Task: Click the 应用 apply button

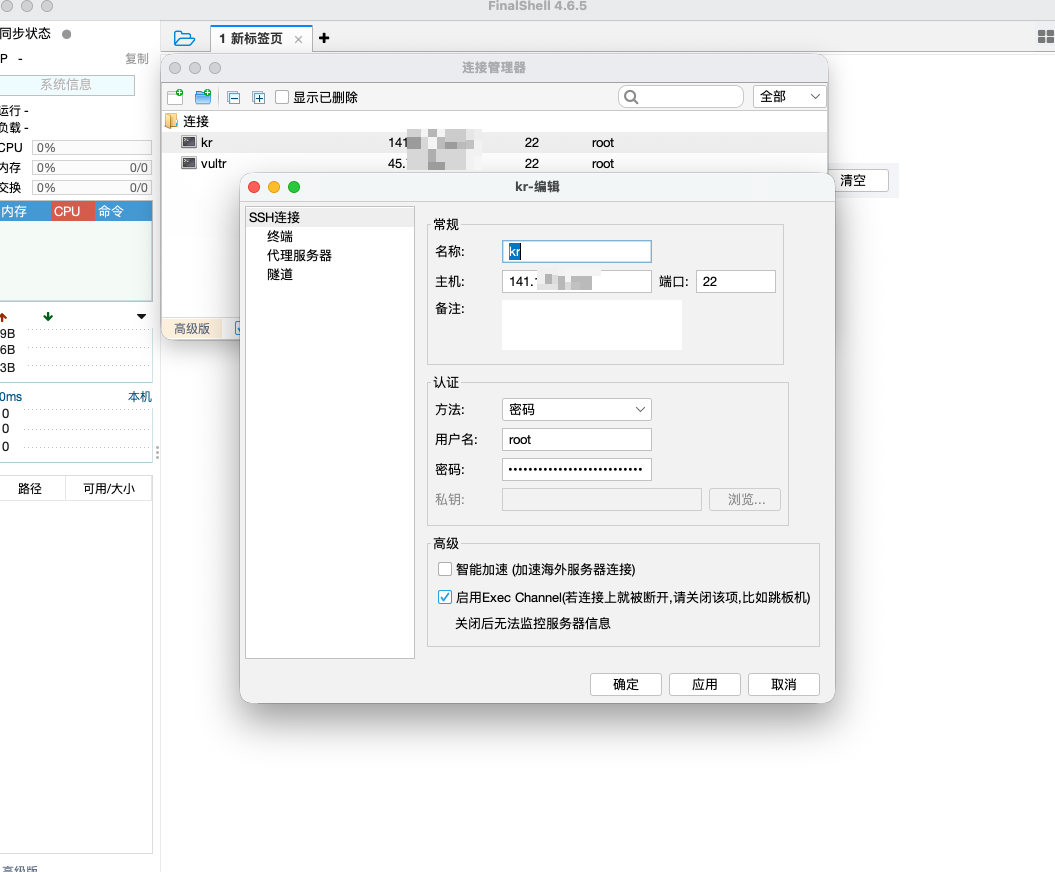Action: 704,684
